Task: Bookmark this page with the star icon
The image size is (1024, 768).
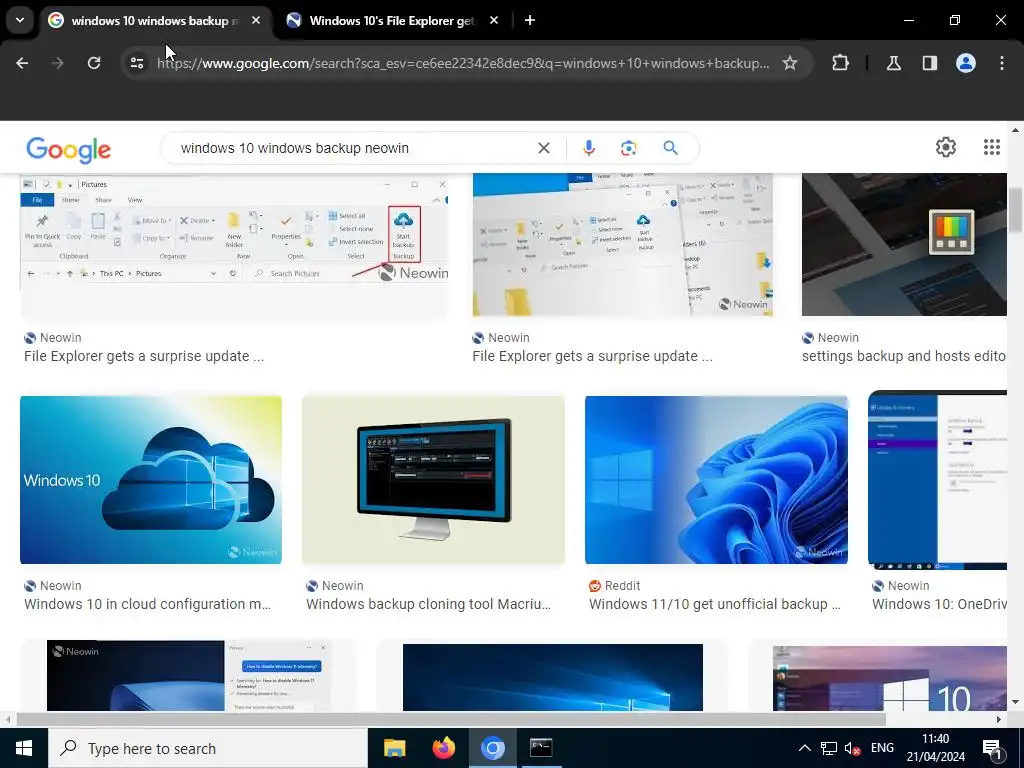Action: point(790,63)
